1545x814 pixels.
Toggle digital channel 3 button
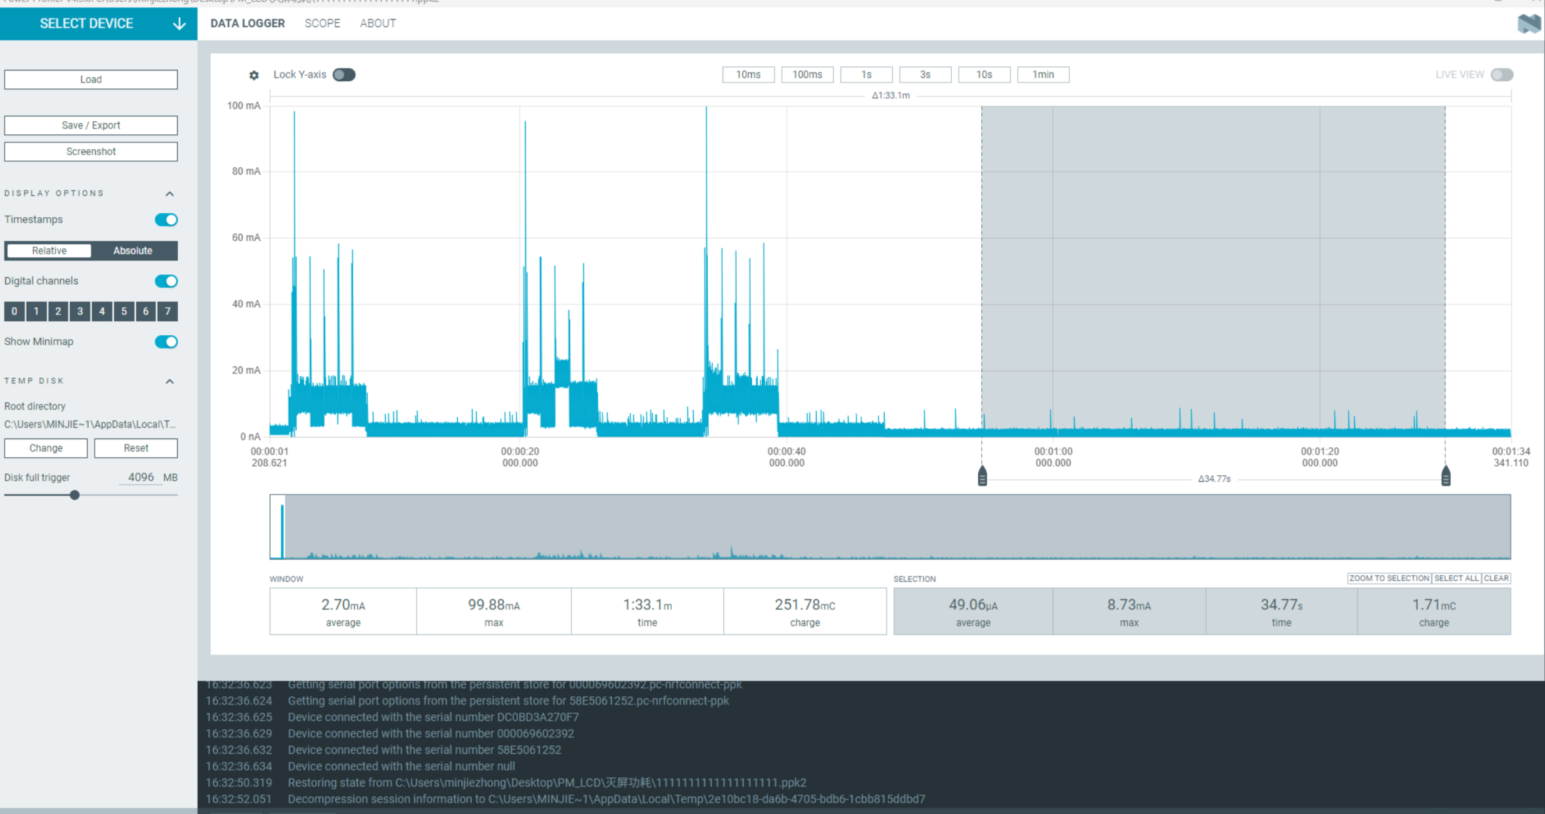tap(80, 312)
